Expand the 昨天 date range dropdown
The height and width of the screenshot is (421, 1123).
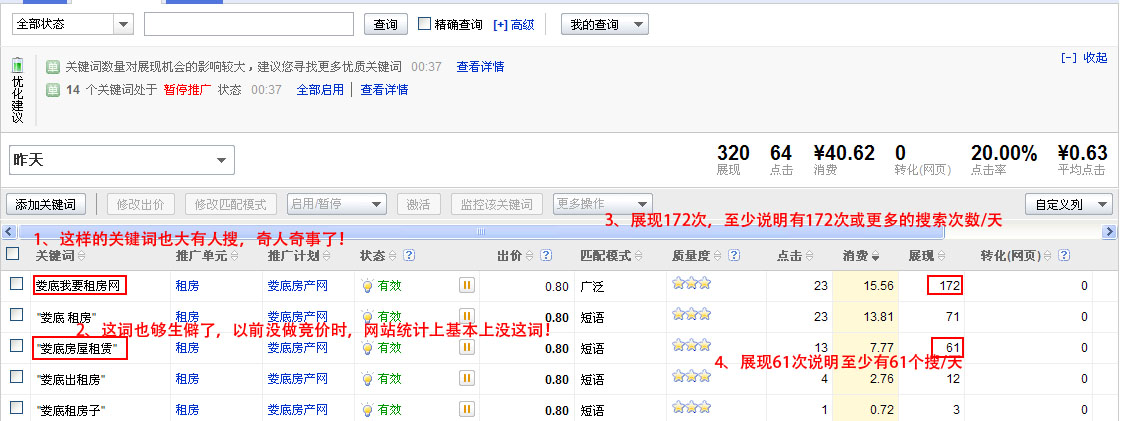(x=121, y=160)
